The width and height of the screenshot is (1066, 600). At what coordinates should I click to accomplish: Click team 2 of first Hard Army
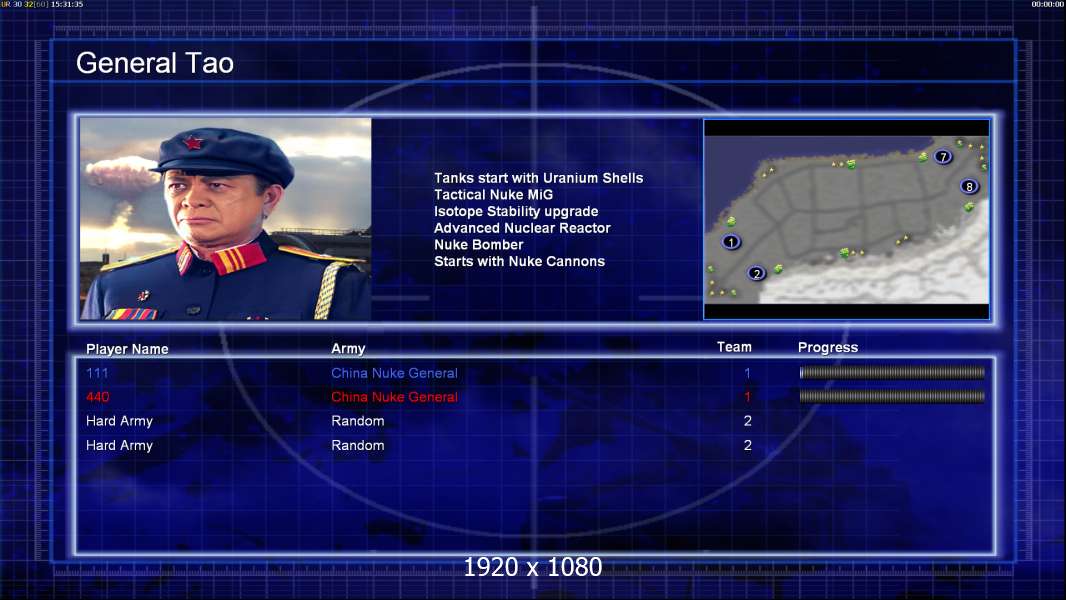pos(747,421)
